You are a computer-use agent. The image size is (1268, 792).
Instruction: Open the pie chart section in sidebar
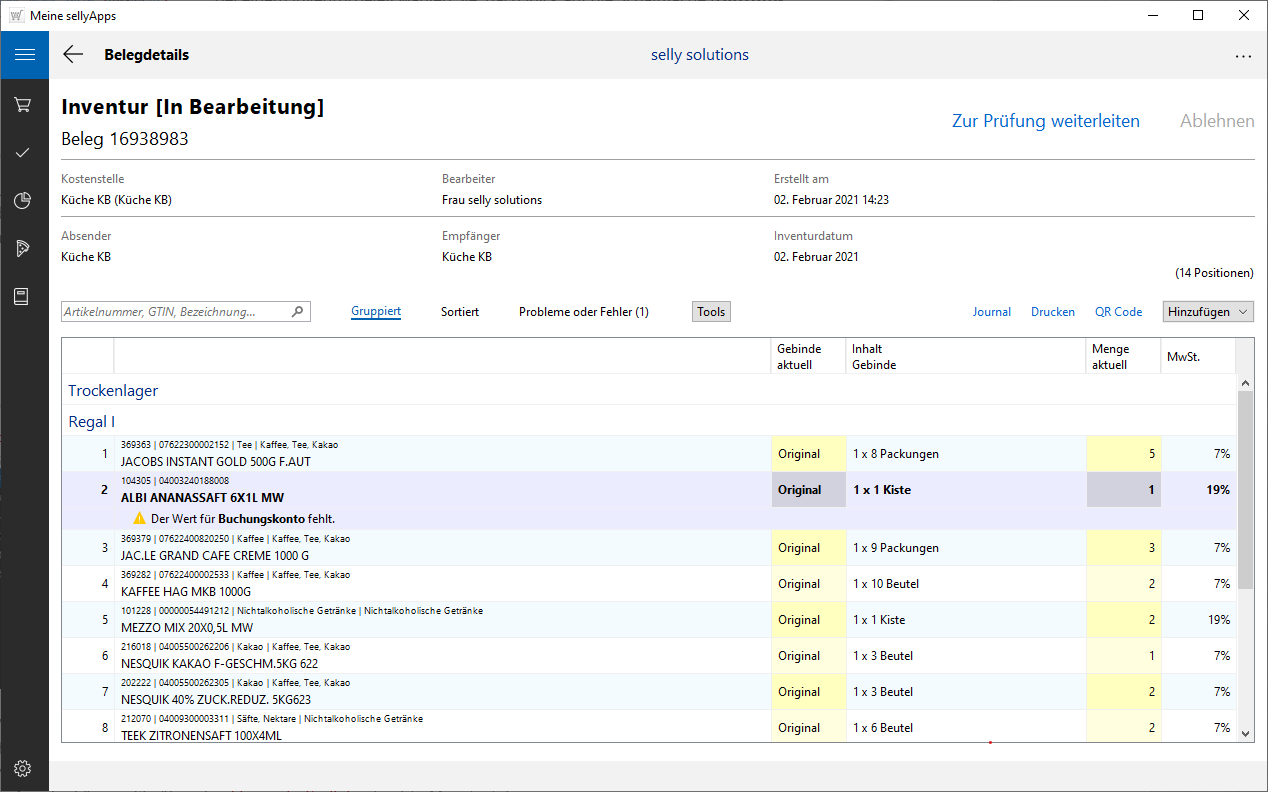pos(23,201)
